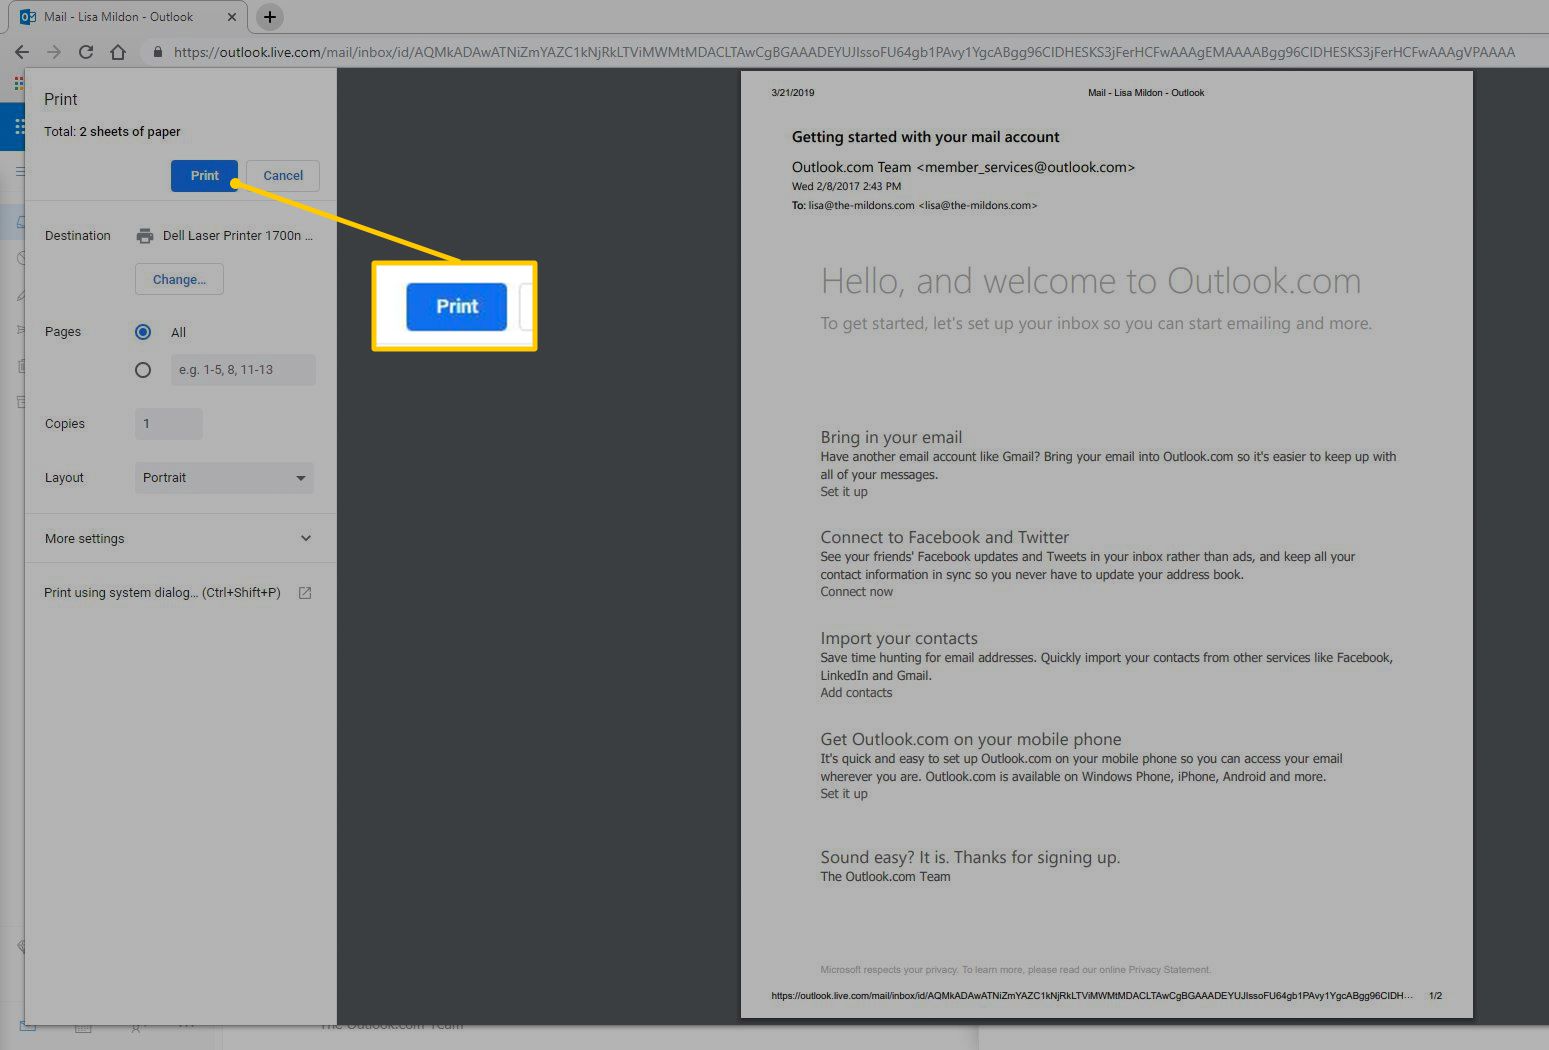Reload the page with refresh icon
Image resolution: width=1549 pixels, height=1050 pixels.
(86, 52)
